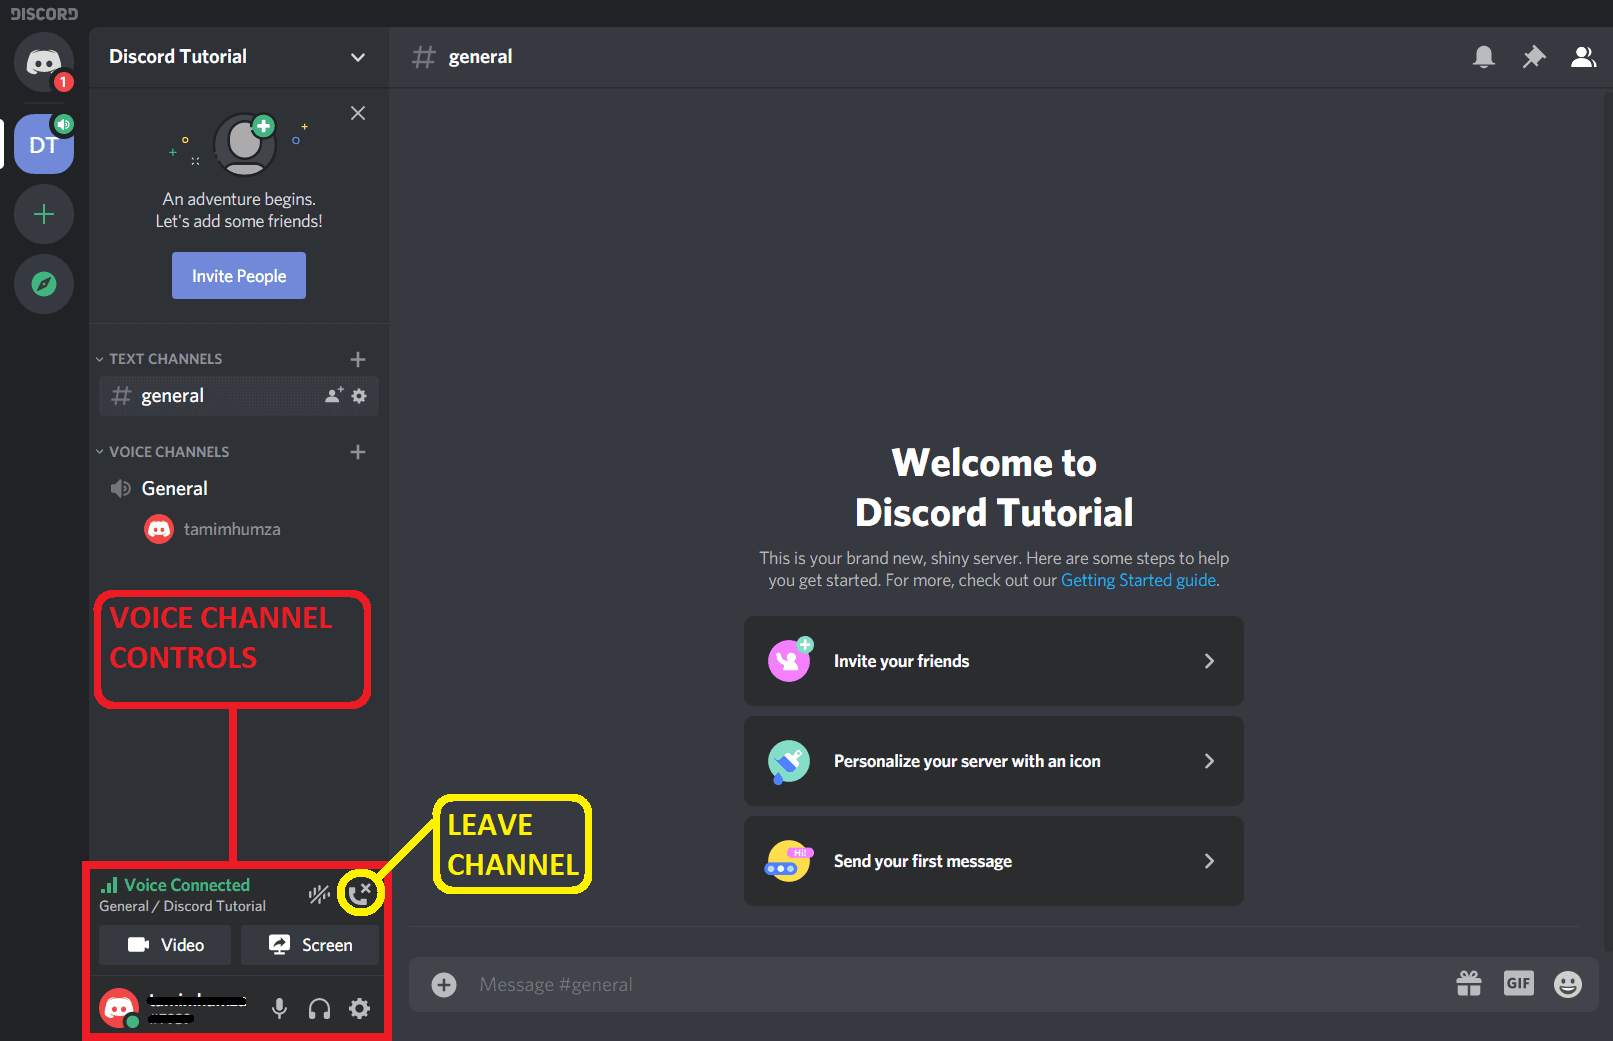This screenshot has height=1041, width=1613.
Task: Open Personalize your server with an icon
Action: pyautogui.click(x=994, y=761)
